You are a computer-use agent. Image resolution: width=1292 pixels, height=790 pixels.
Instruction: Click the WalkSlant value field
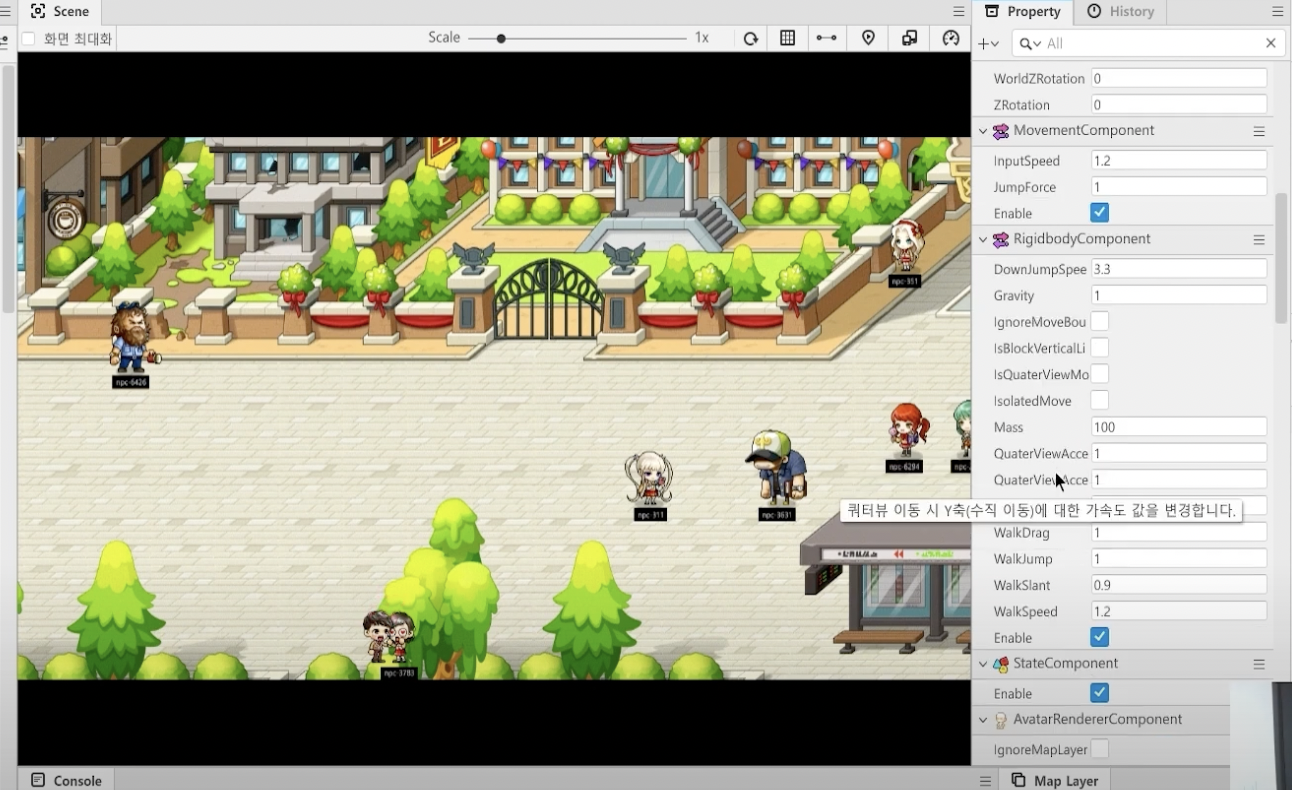coord(1179,584)
